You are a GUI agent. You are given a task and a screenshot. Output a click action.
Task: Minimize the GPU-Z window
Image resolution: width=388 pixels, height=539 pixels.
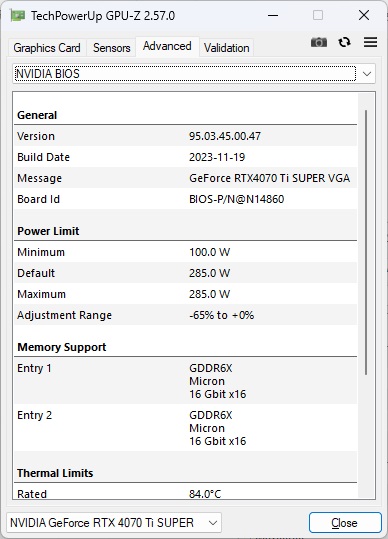[273, 15]
